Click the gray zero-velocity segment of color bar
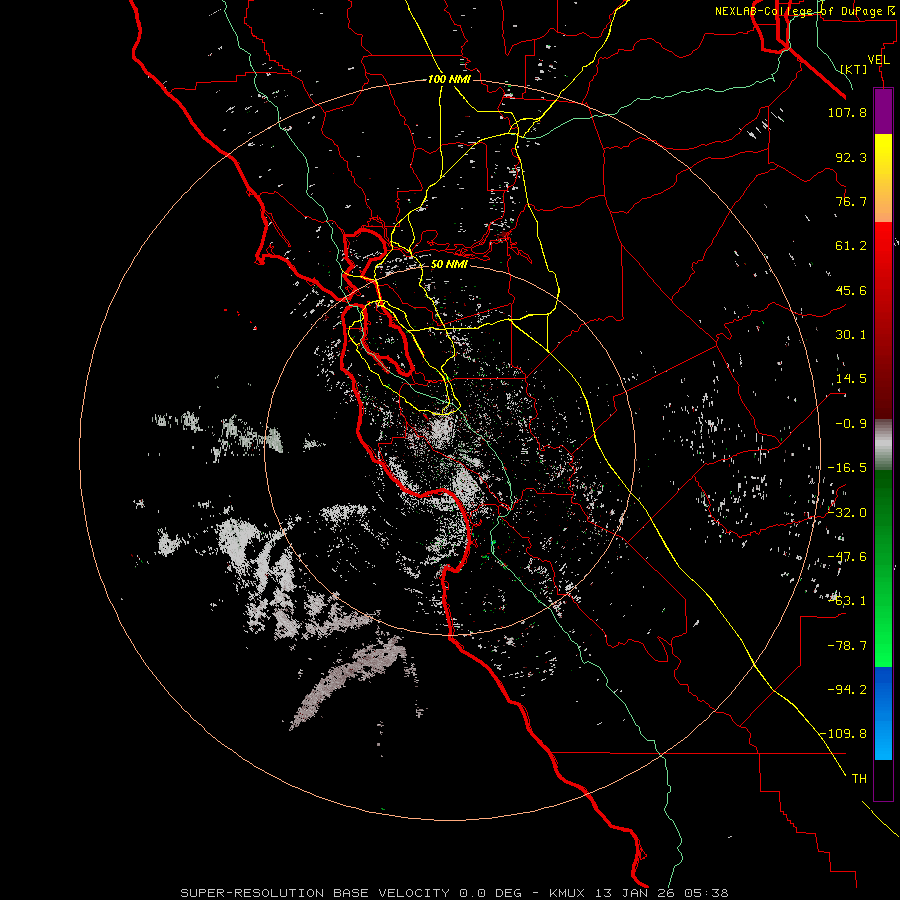This screenshot has height=900, width=900. 883,445
